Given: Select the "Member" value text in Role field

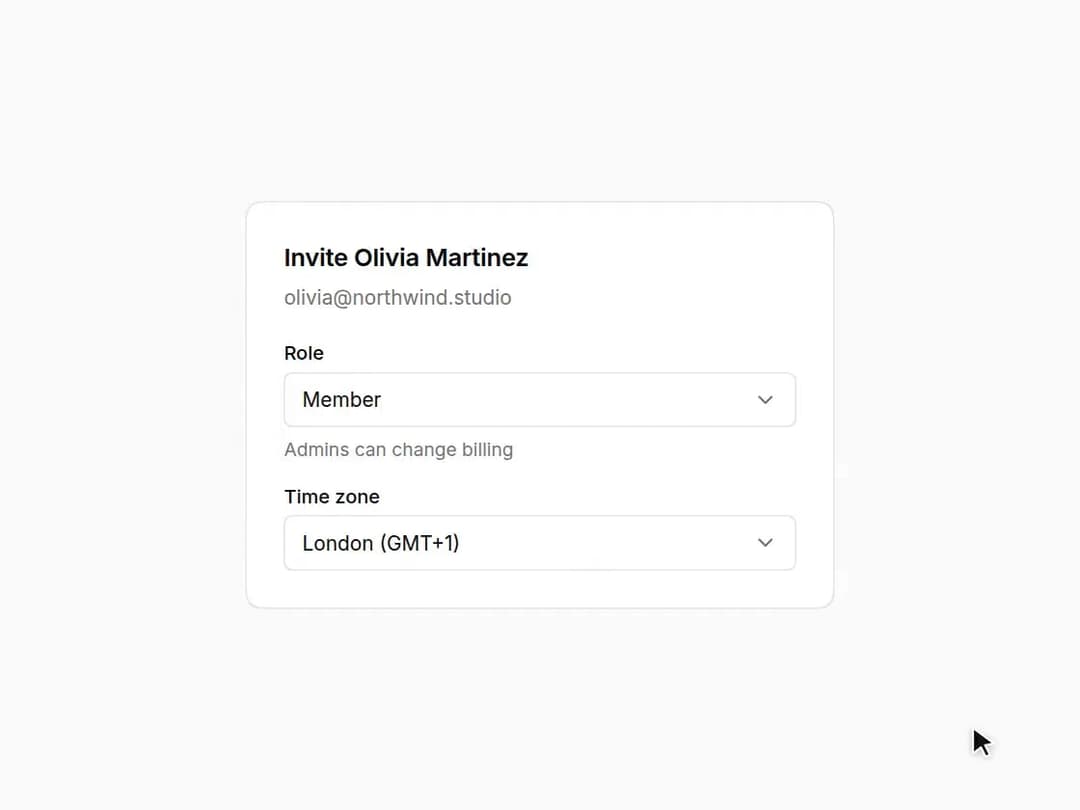Looking at the screenshot, I should pos(342,399).
